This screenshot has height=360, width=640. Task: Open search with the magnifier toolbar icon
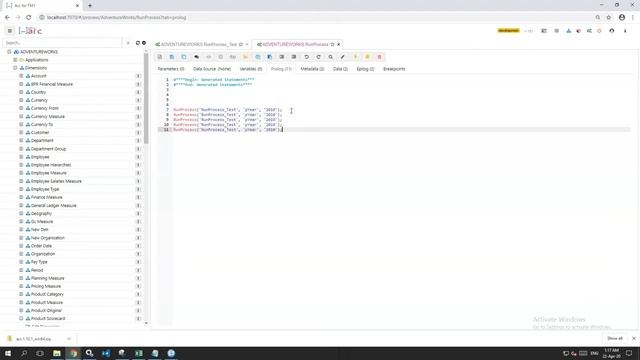point(331,57)
